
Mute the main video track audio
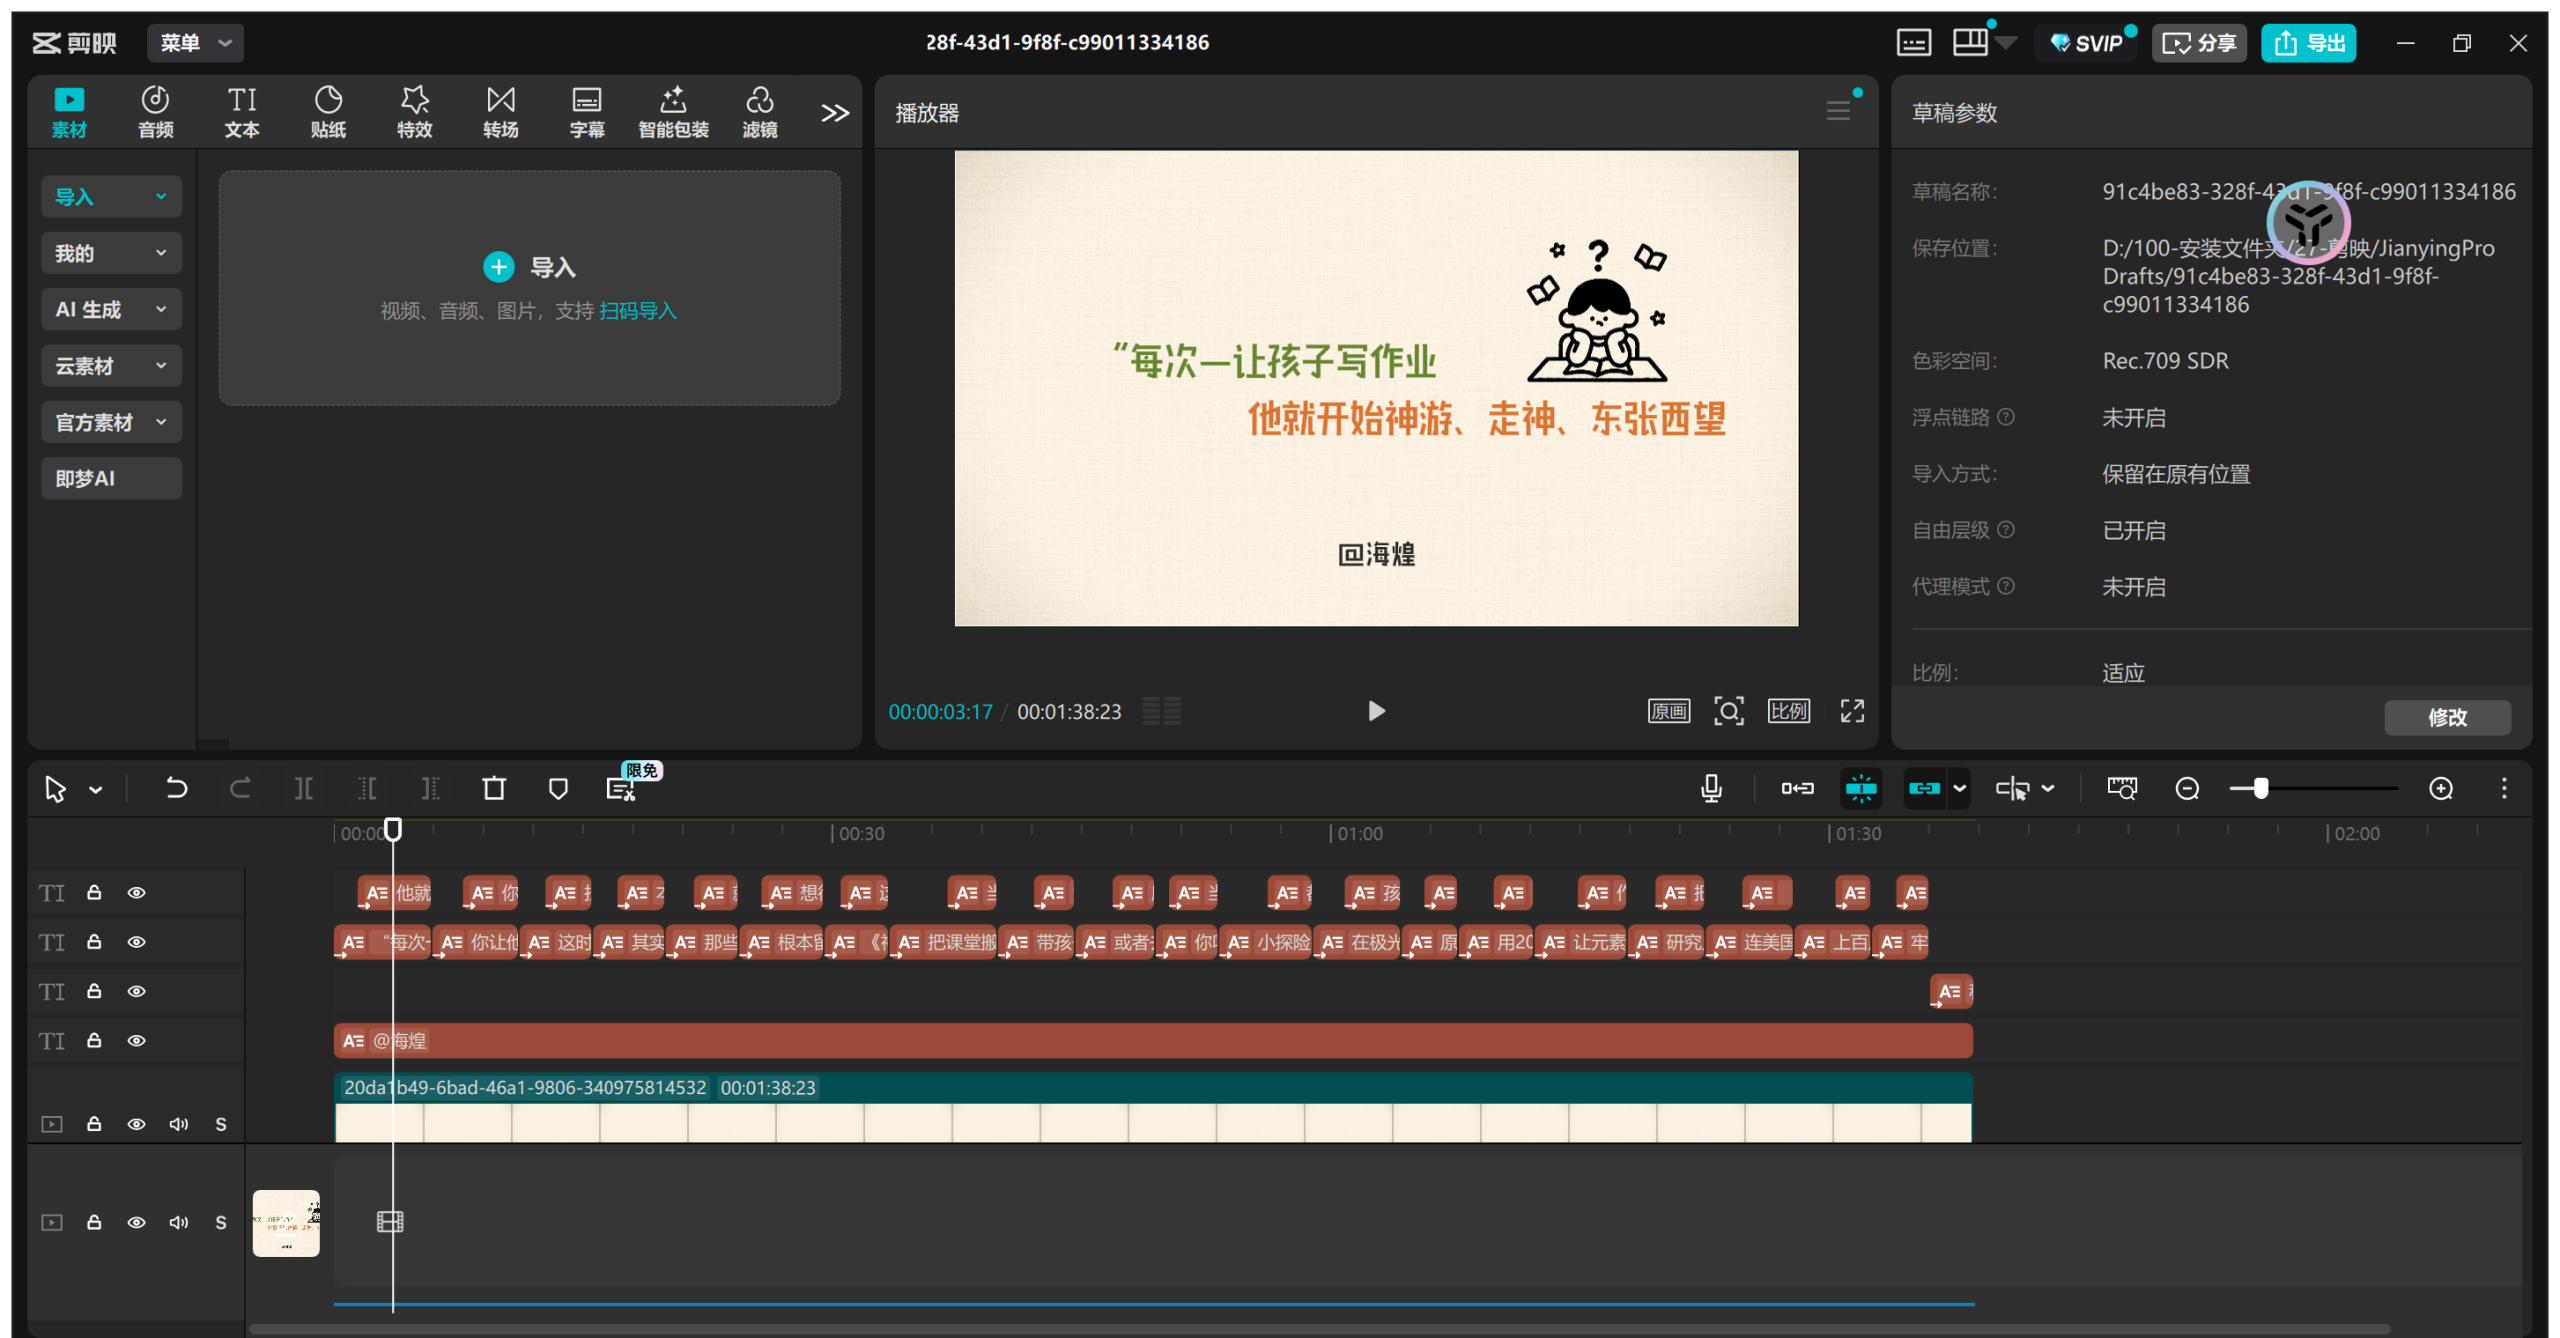[x=179, y=1124]
